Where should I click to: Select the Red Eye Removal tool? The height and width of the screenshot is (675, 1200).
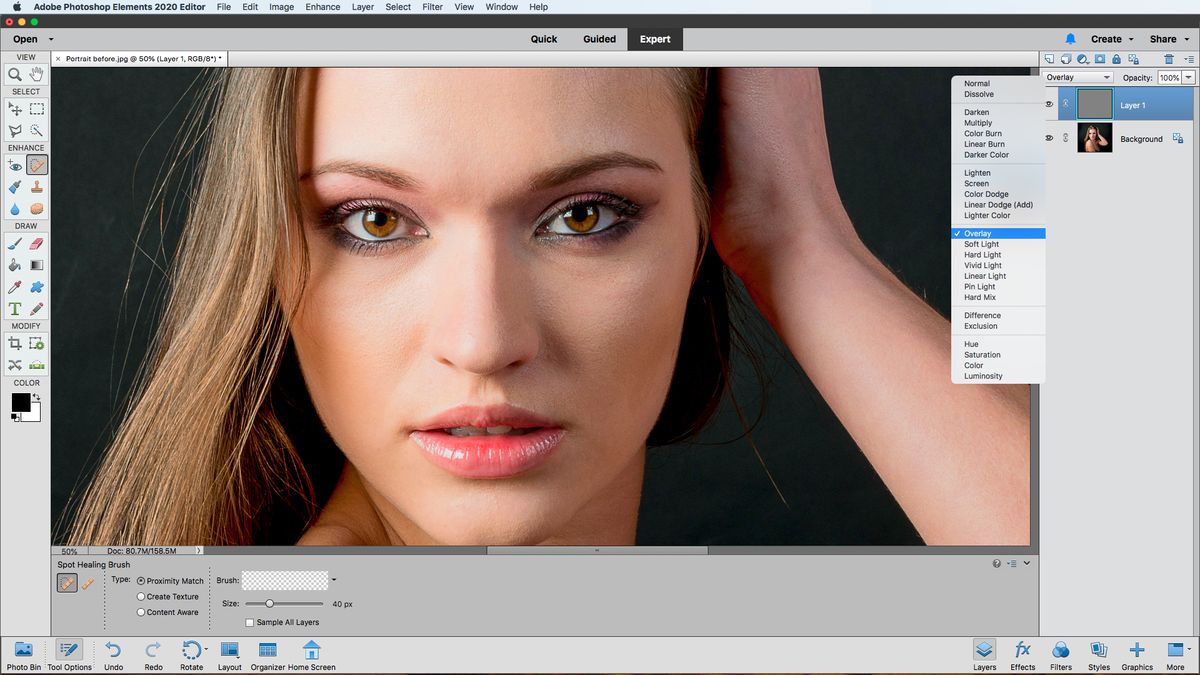point(15,165)
